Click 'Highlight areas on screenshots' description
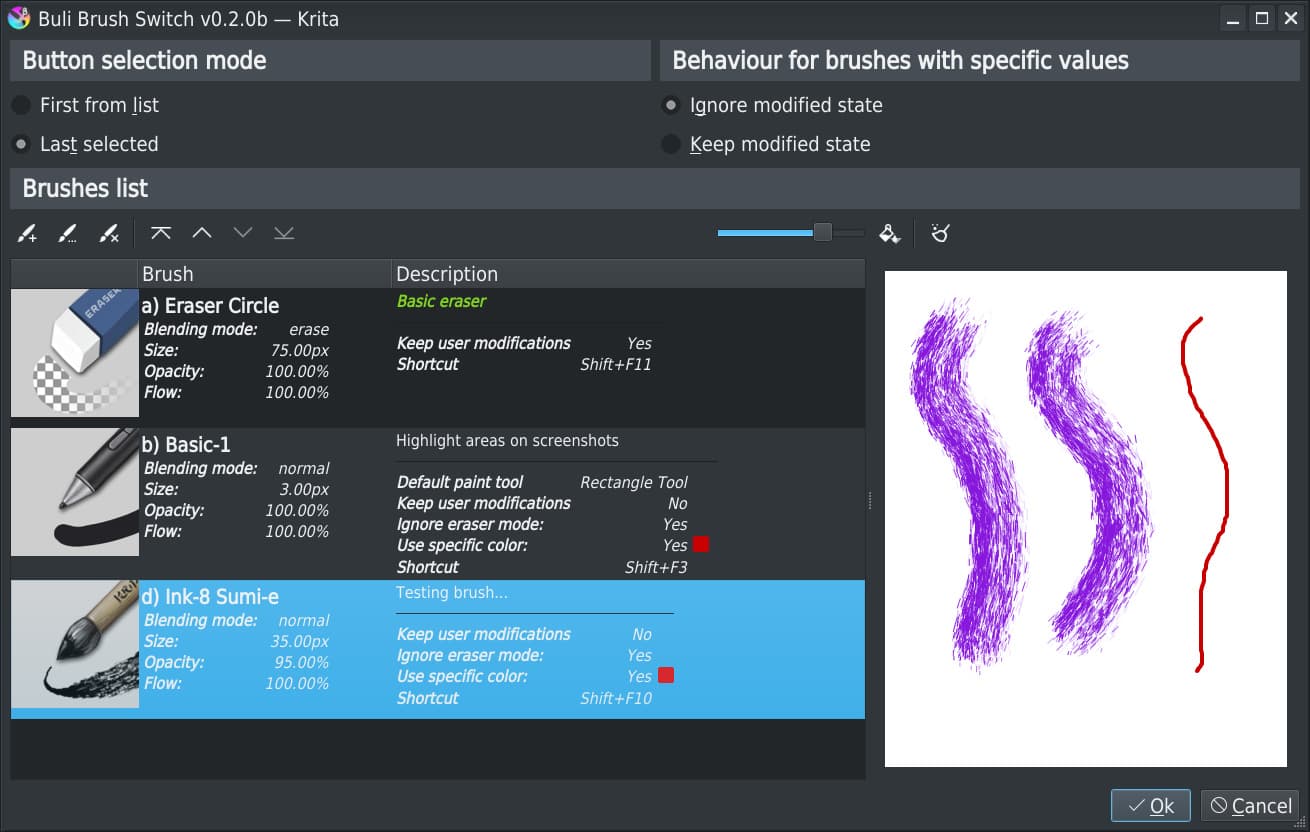Screen dimensions: 1310x832 507,441
